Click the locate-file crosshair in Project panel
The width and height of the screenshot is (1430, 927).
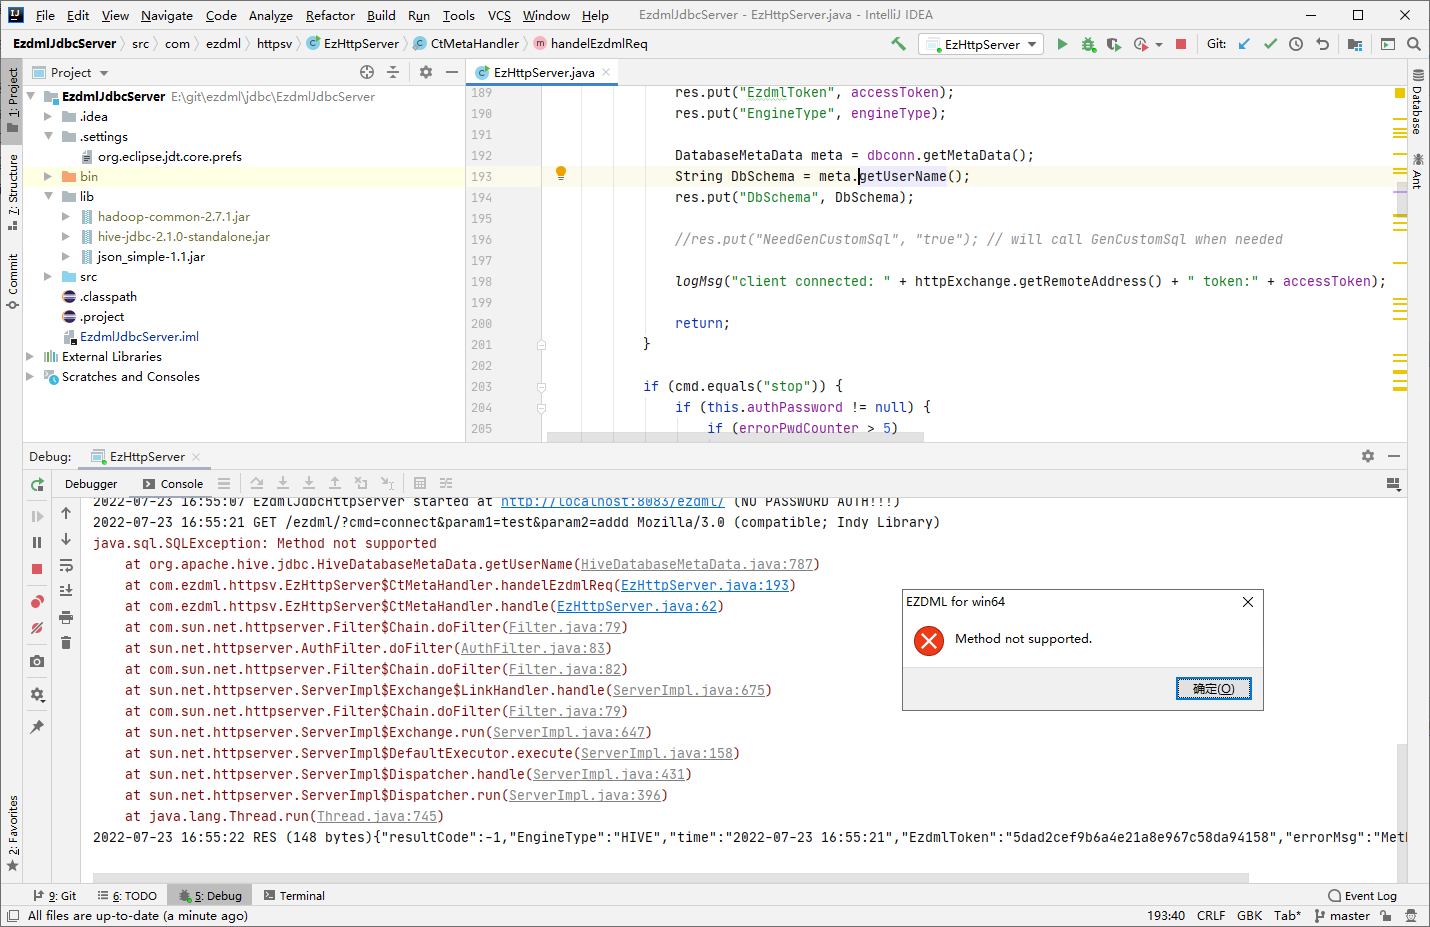pos(367,72)
